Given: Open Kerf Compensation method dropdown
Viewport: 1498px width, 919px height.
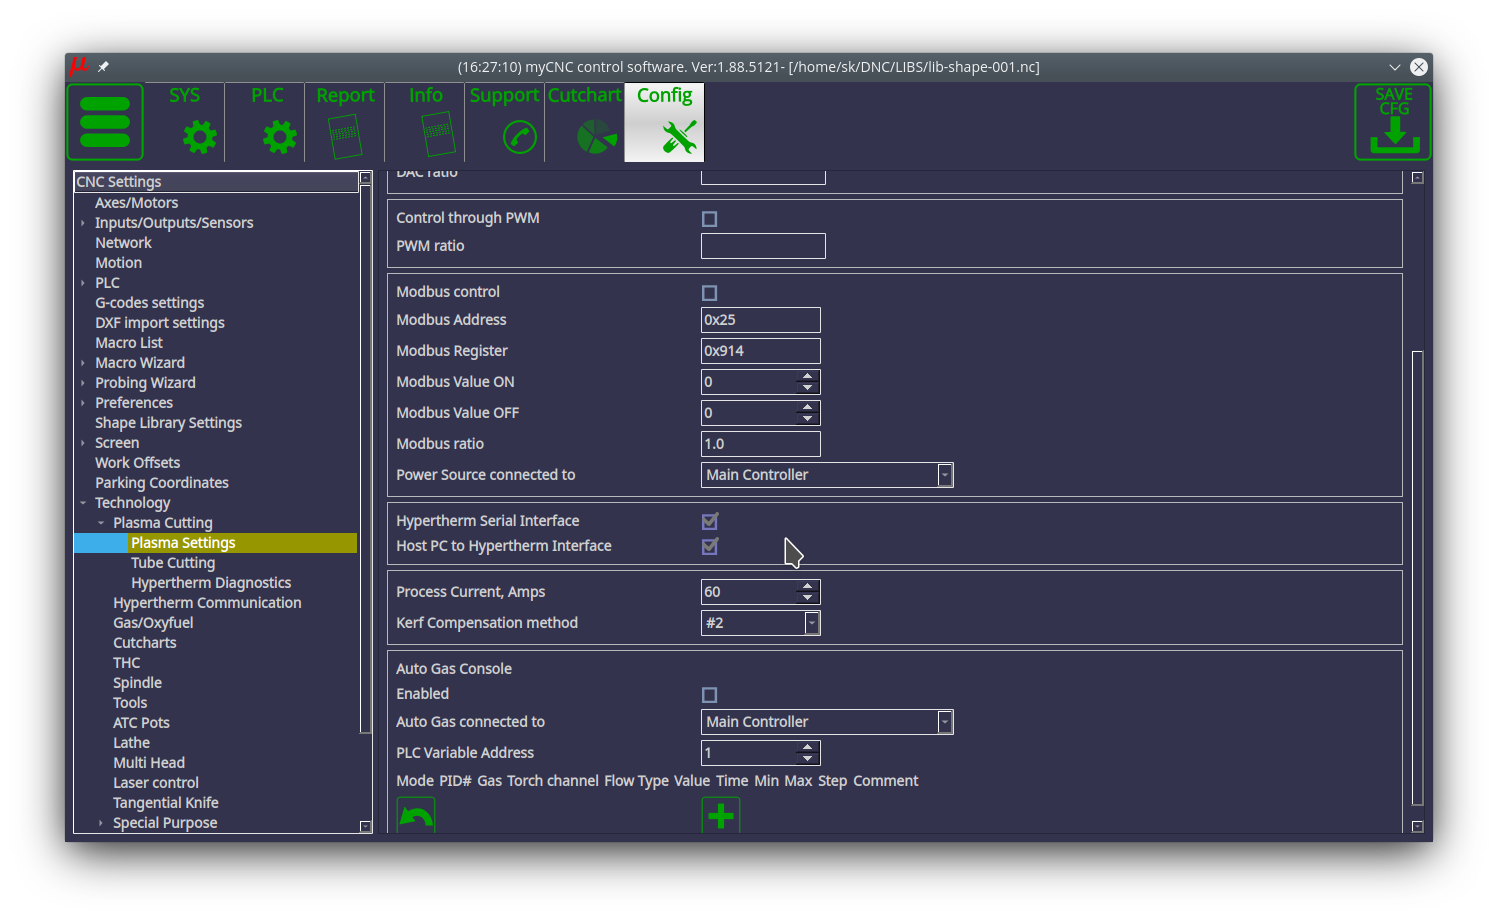Looking at the screenshot, I should click(x=812, y=623).
